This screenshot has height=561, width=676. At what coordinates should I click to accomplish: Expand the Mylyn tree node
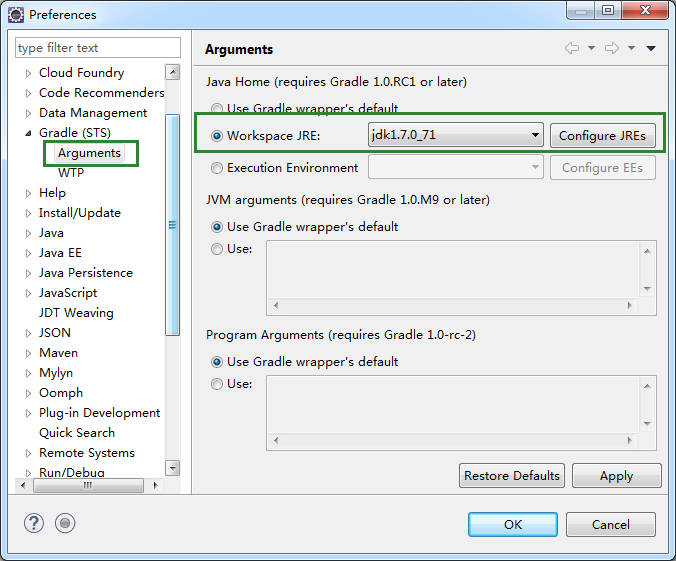point(28,373)
